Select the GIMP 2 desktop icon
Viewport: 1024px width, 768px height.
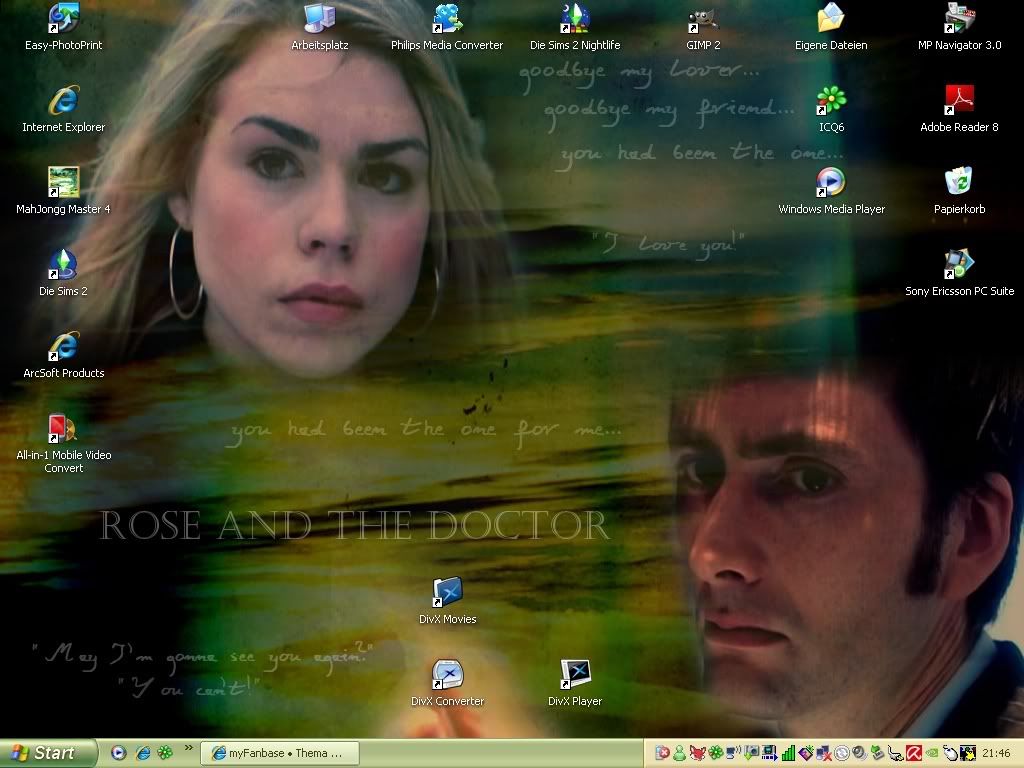(703, 27)
